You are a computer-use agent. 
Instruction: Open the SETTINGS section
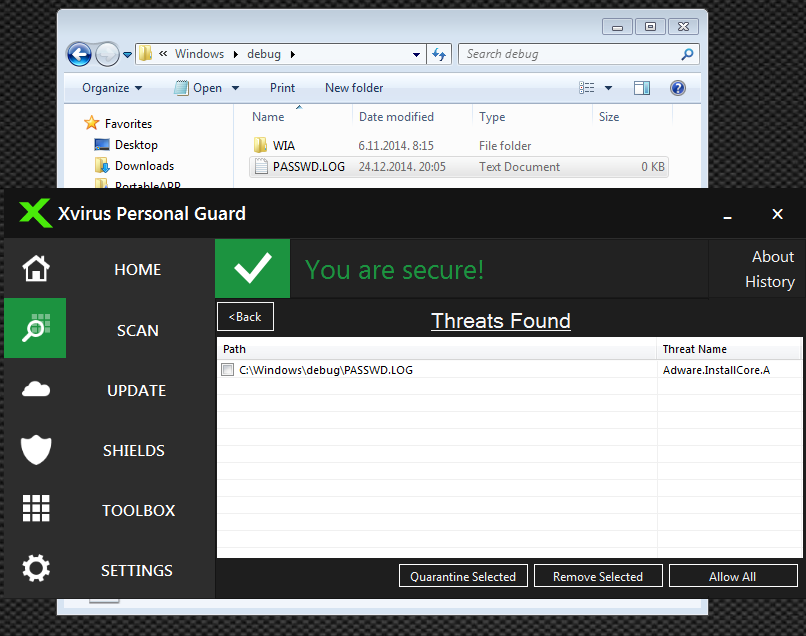(x=137, y=570)
